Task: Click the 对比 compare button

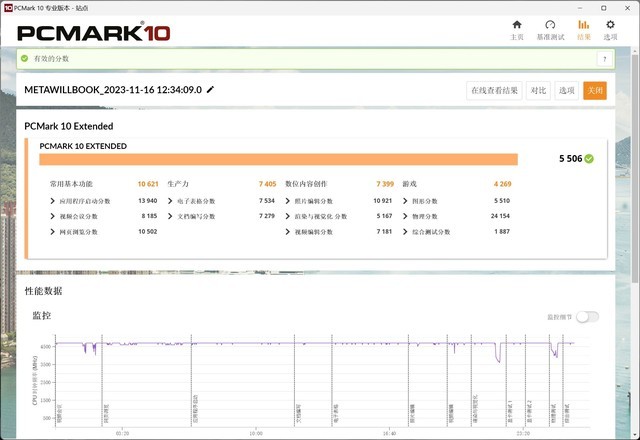Action: [538, 91]
